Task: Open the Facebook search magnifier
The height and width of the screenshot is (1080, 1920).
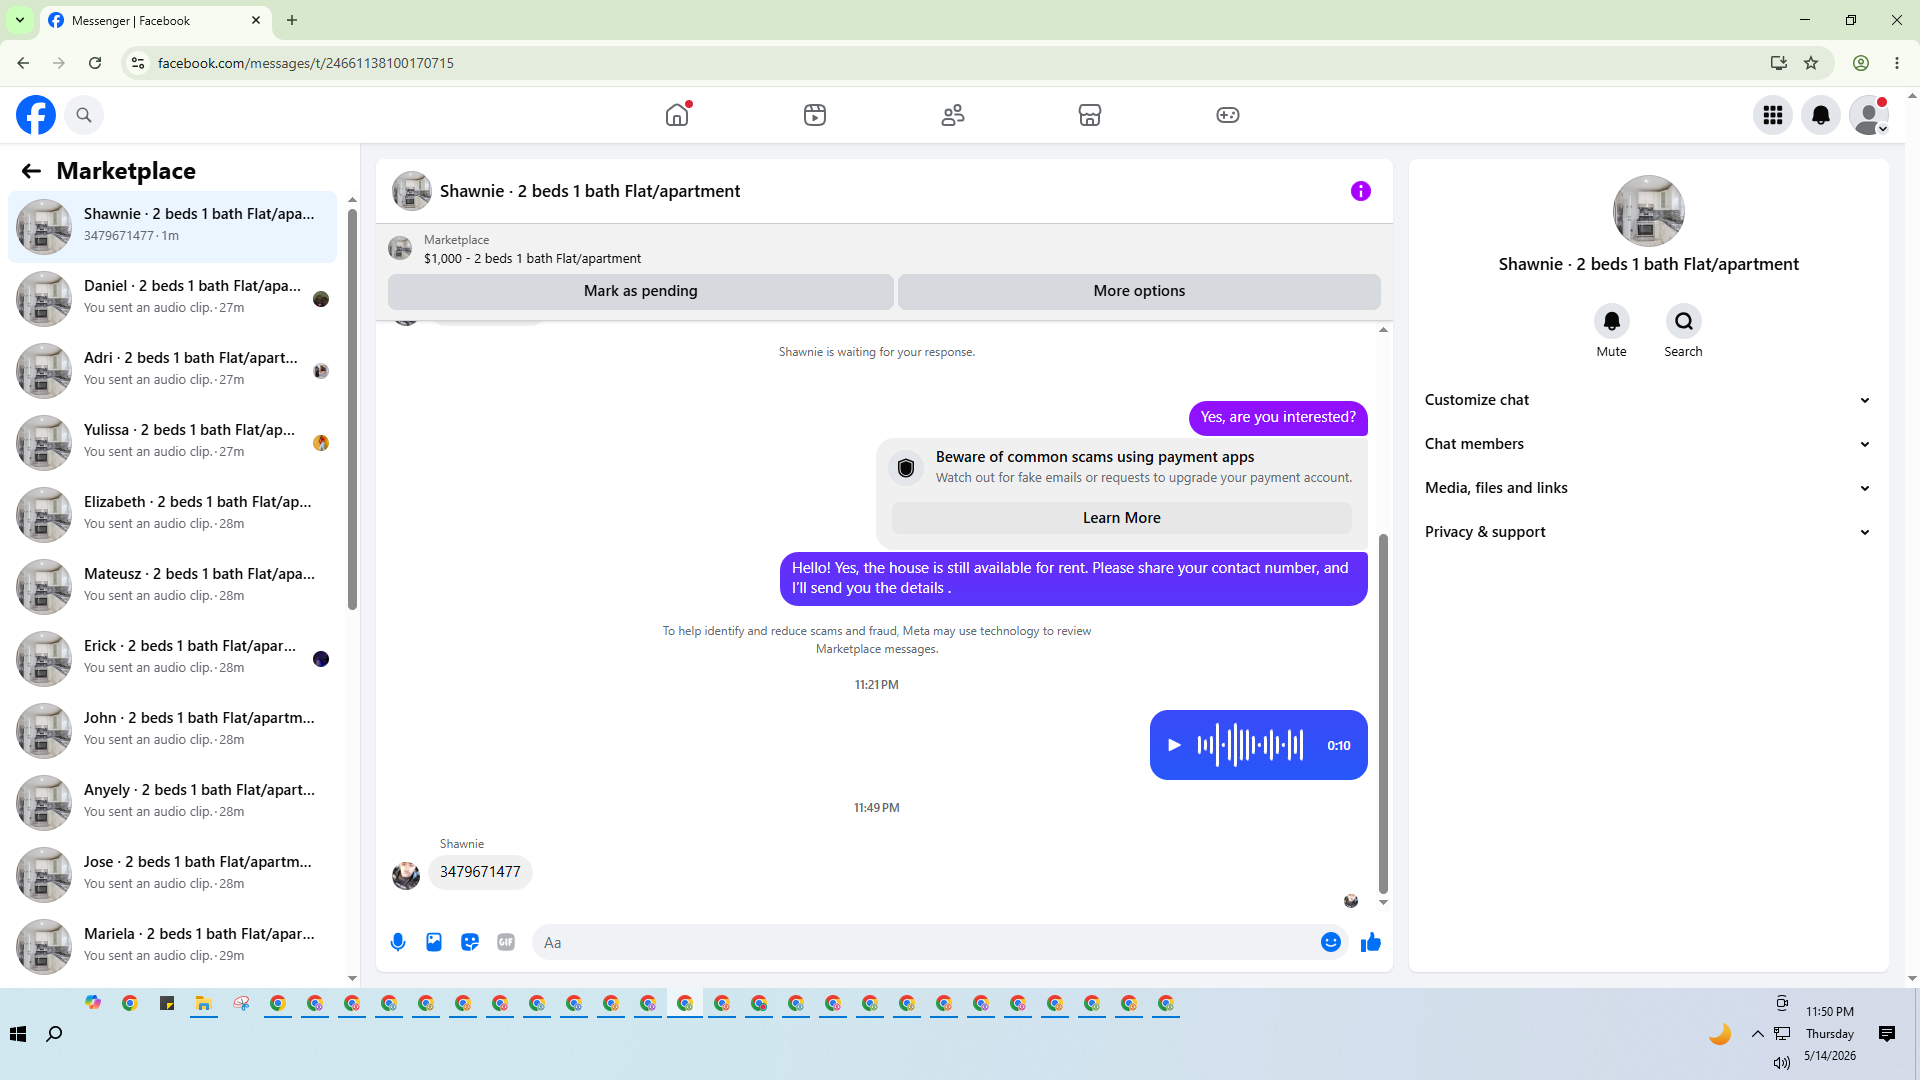Action: click(84, 115)
